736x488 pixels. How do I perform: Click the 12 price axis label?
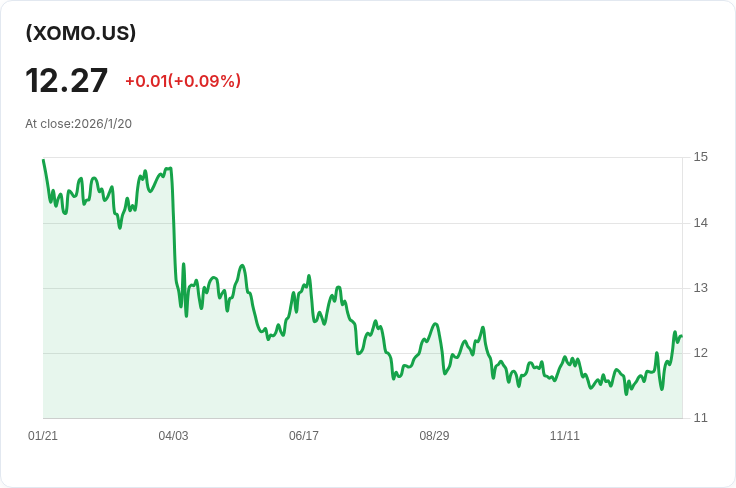click(700, 353)
